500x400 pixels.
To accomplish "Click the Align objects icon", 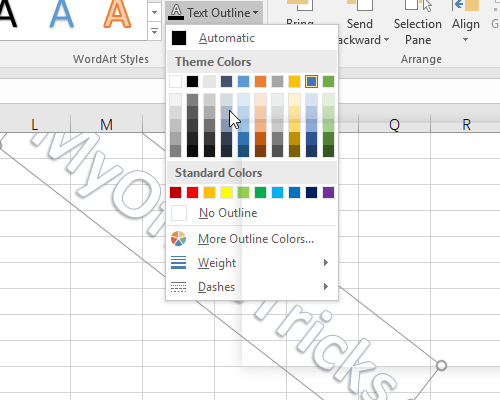I will tap(466, 6).
